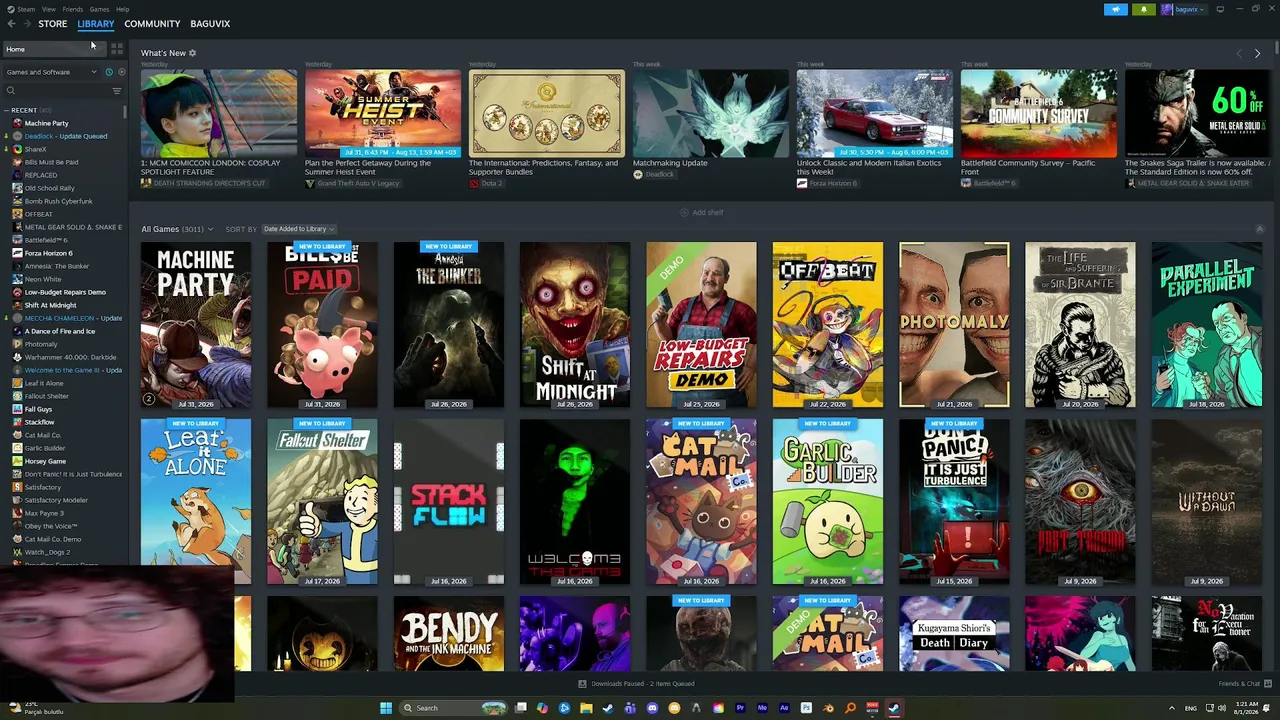Select the LIBRARY tab
The width and height of the screenshot is (1280, 720).
click(x=96, y=24)
